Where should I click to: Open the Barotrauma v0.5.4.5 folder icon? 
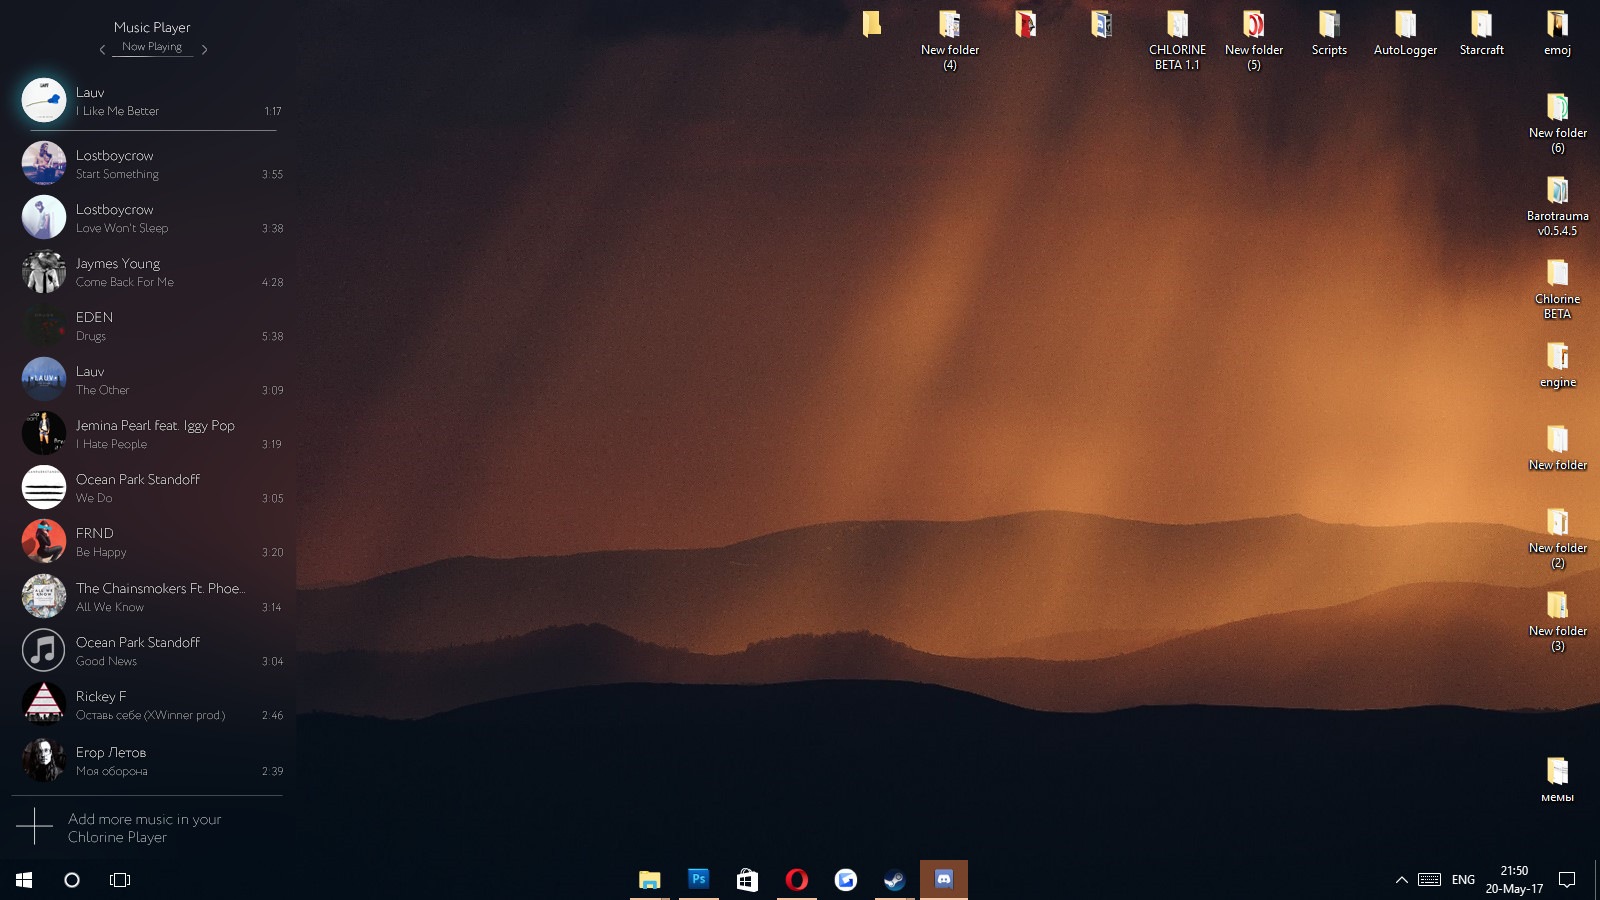(x=1557, y=206)
